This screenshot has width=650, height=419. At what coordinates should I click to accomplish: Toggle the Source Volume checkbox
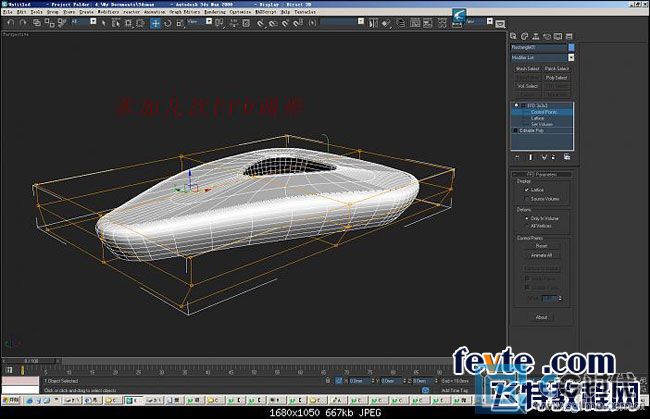527,199
